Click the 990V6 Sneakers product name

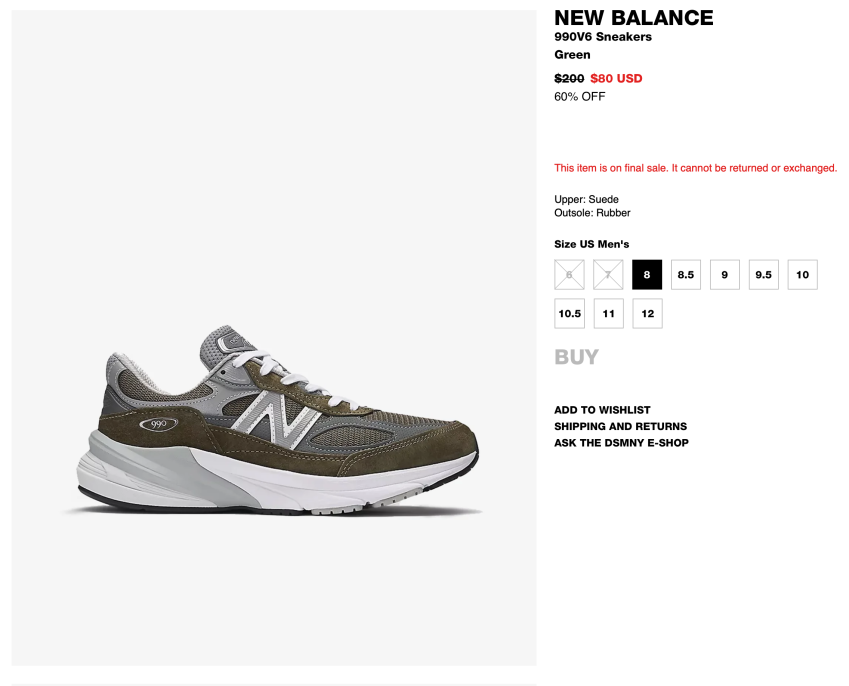(603, 37)
